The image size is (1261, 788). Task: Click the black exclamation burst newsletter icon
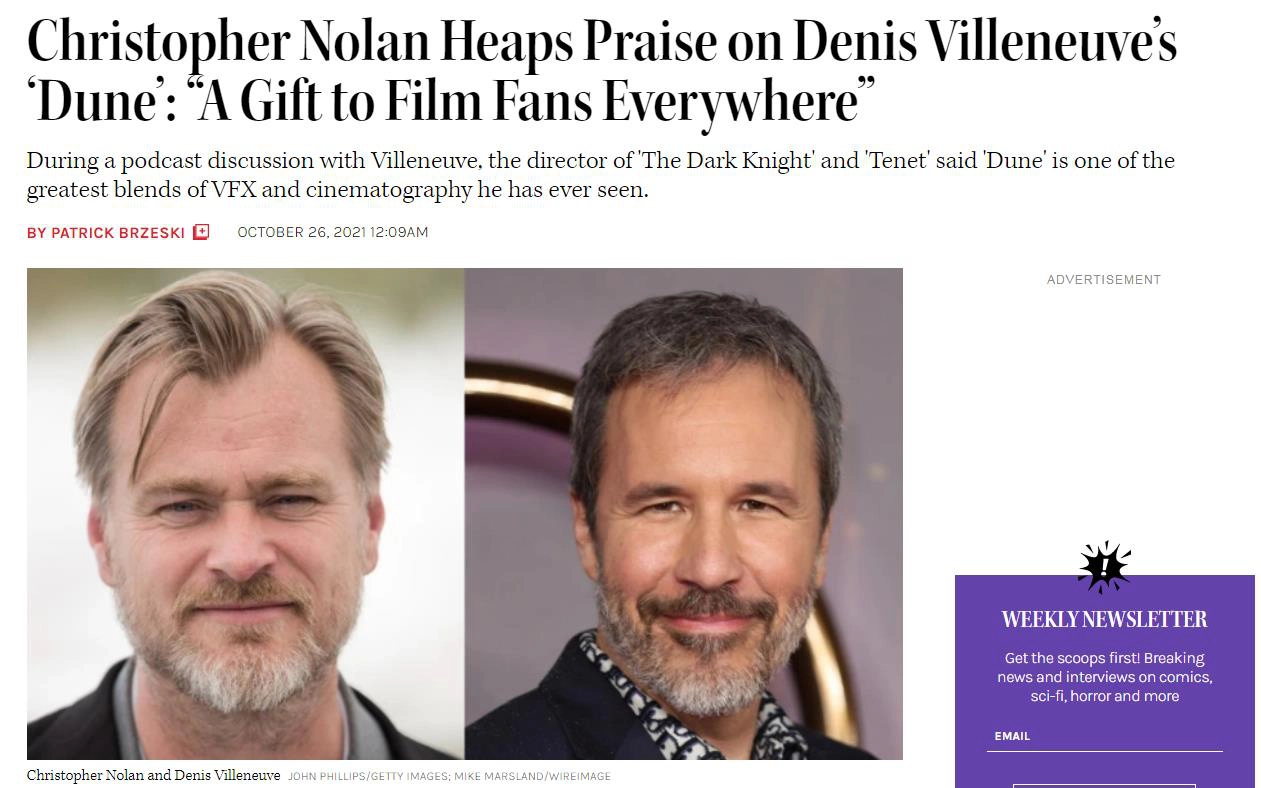point(1104,568)
